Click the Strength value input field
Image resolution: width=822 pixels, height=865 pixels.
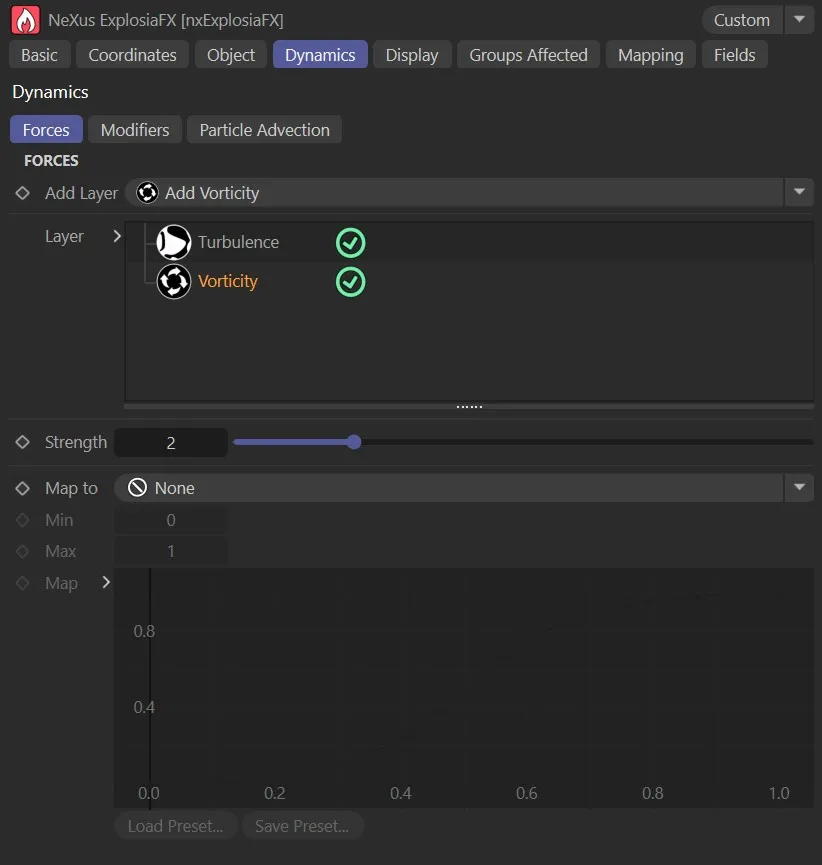[170, 441]
